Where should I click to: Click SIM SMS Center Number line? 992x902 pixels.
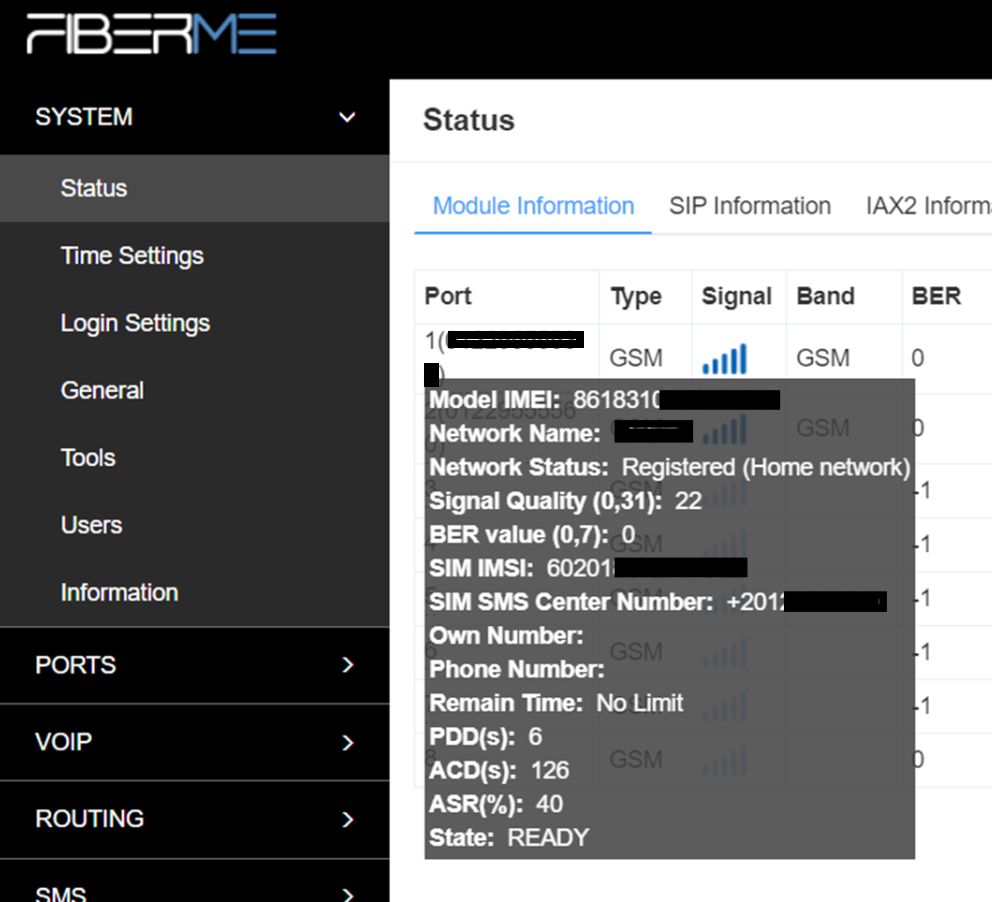pyautogui.click(x=657, y=602)
